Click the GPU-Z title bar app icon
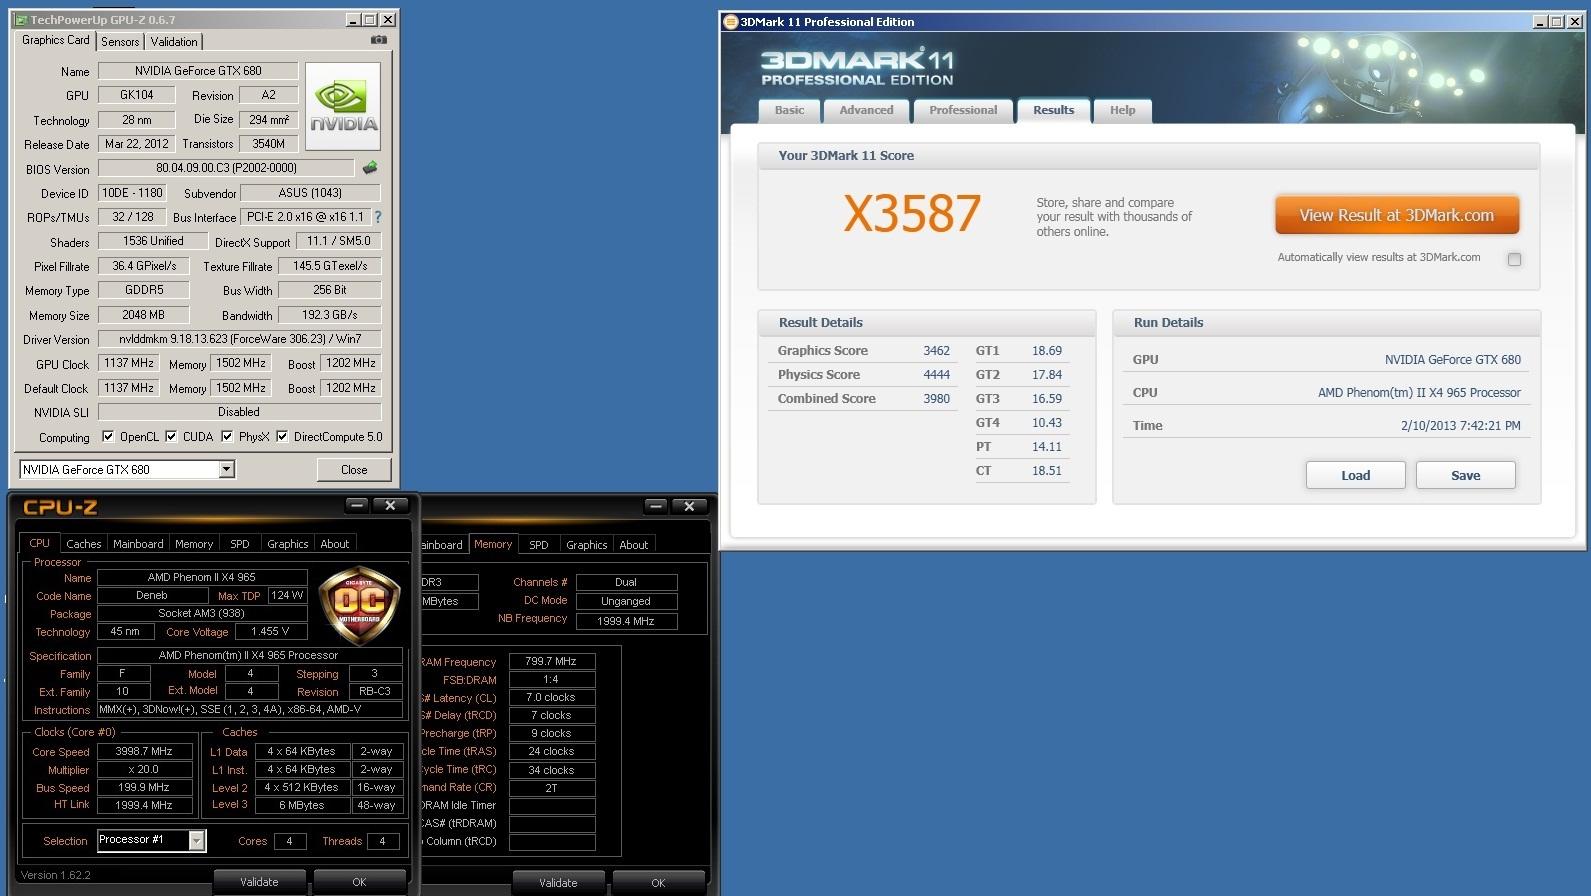This screenshot has width=1591, height=896. [21, 20]
